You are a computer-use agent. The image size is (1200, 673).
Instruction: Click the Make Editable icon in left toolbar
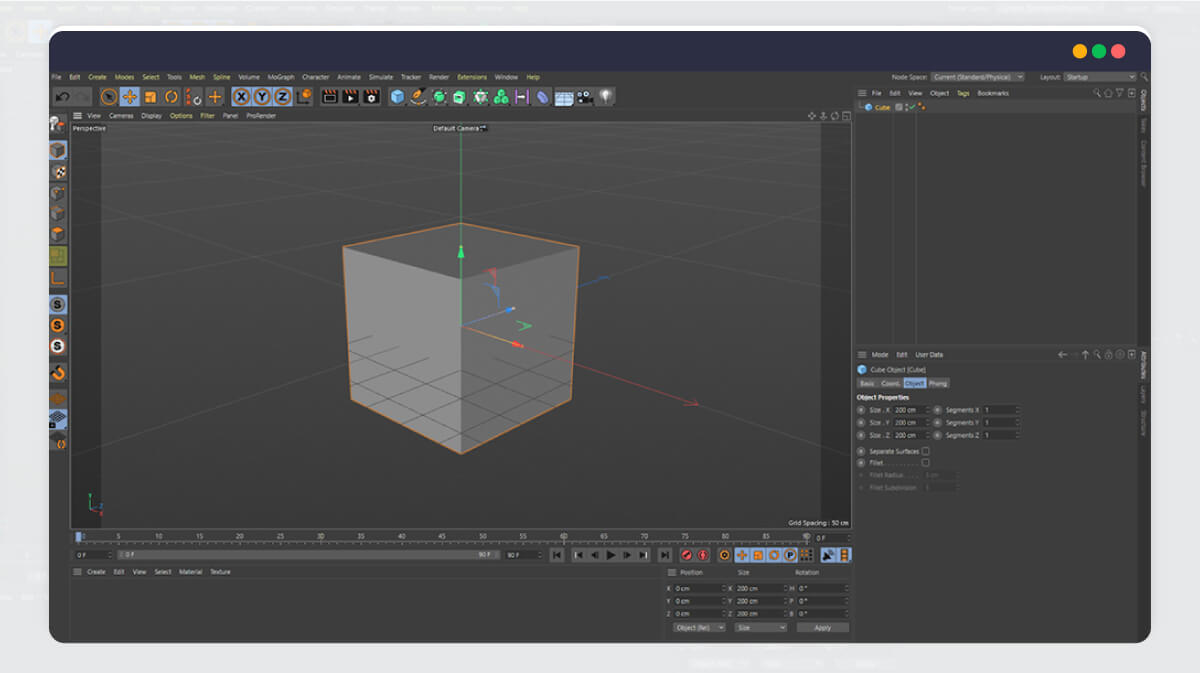pos(57,124)
